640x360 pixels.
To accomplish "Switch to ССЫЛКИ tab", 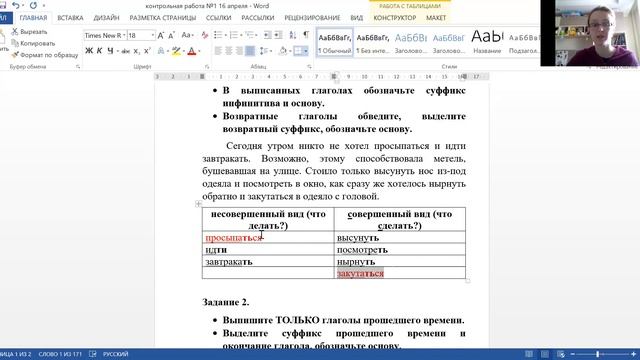I will (x=219, y=18).
